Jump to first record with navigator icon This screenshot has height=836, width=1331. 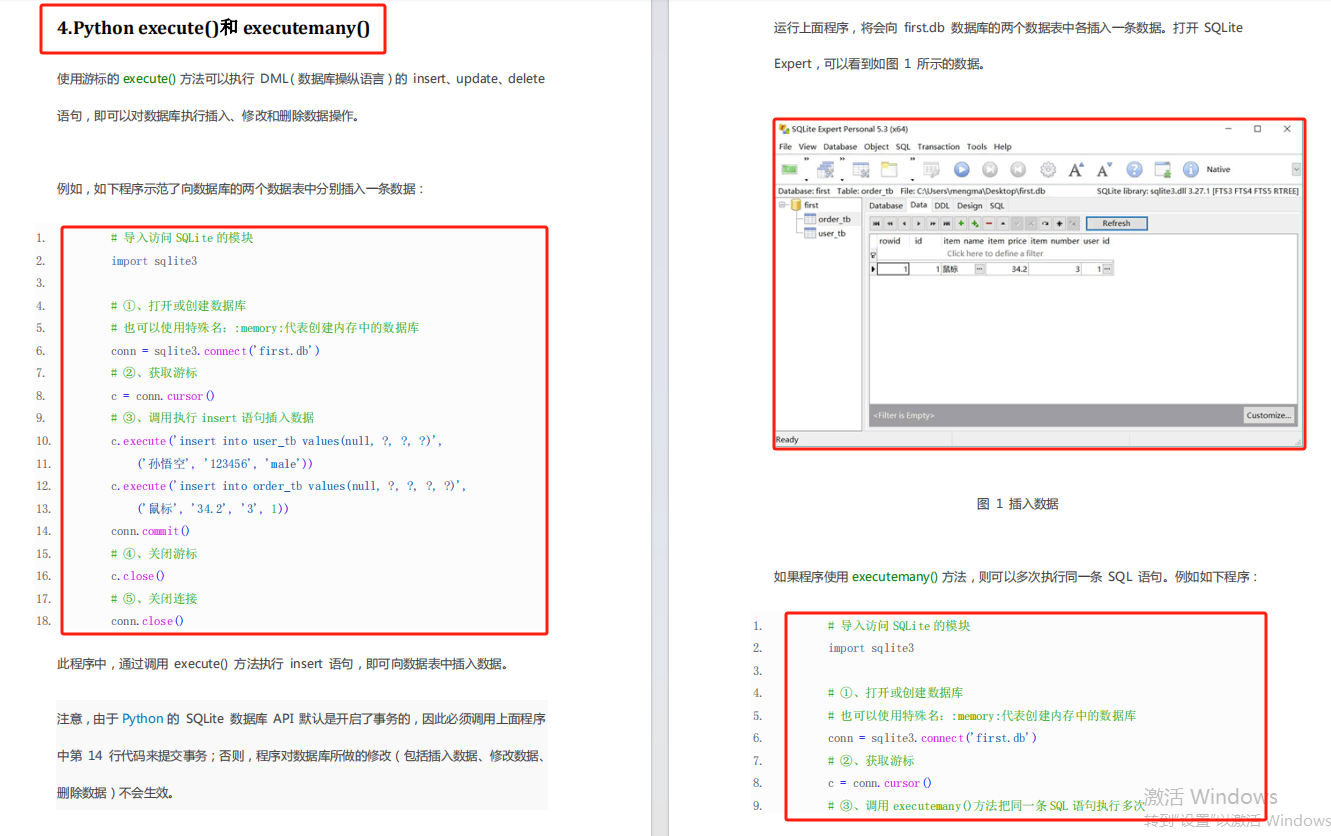(876, 223)
